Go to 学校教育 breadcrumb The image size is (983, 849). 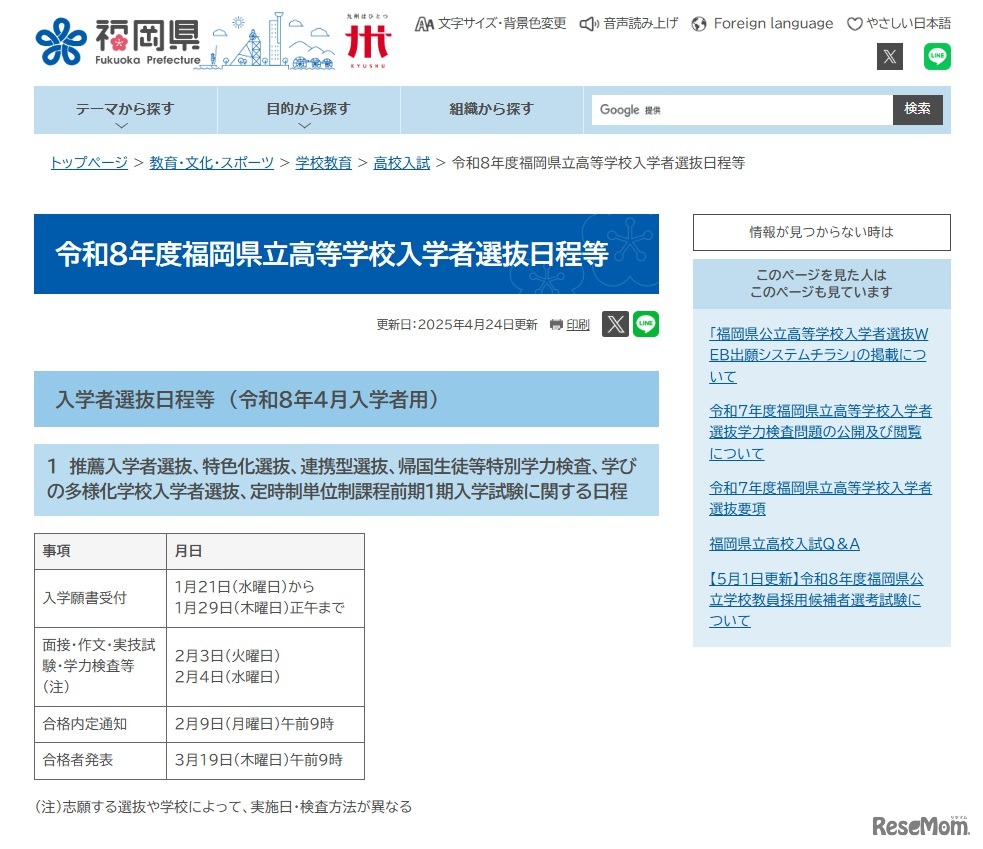coord(323,163)
